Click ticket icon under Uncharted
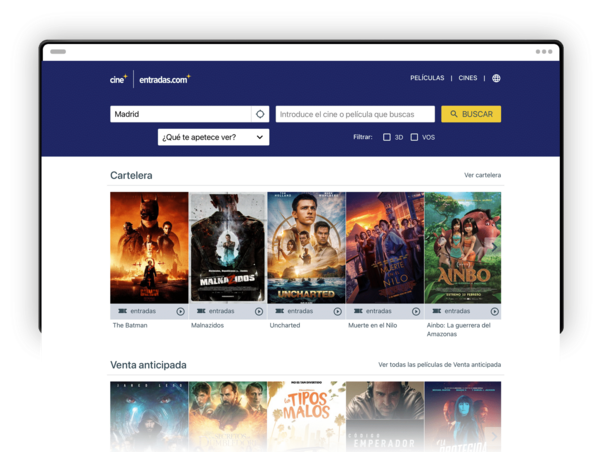The width and height of the screenshot is (603, 452). coord(280,311)
